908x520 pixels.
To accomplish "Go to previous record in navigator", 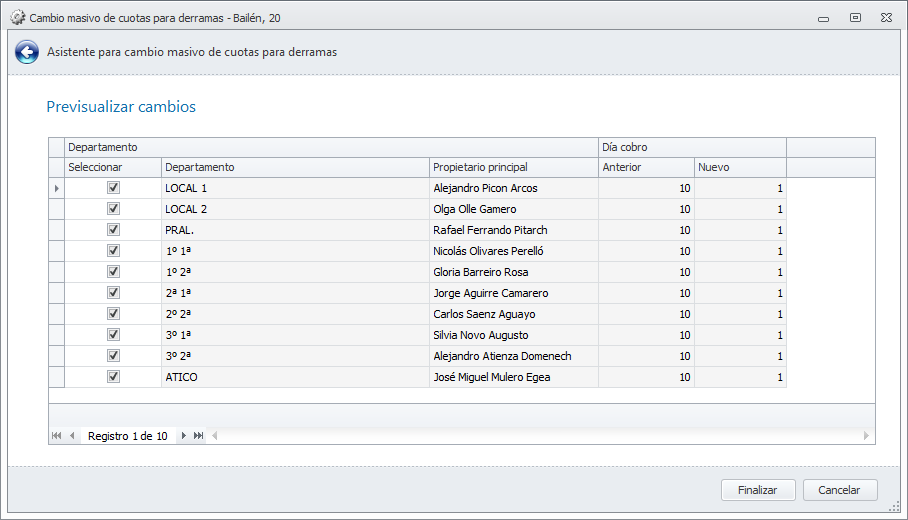I will [x=72, y=436].
